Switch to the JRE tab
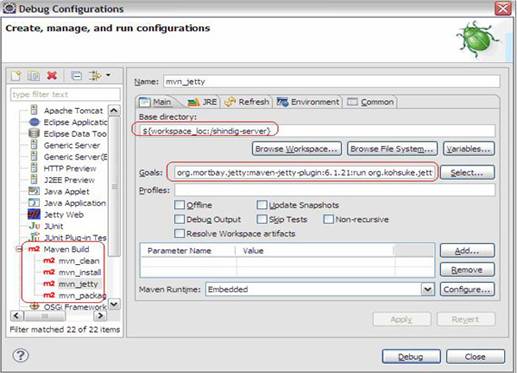This screenshot has height=373, width=517. [x=202, y=102]
